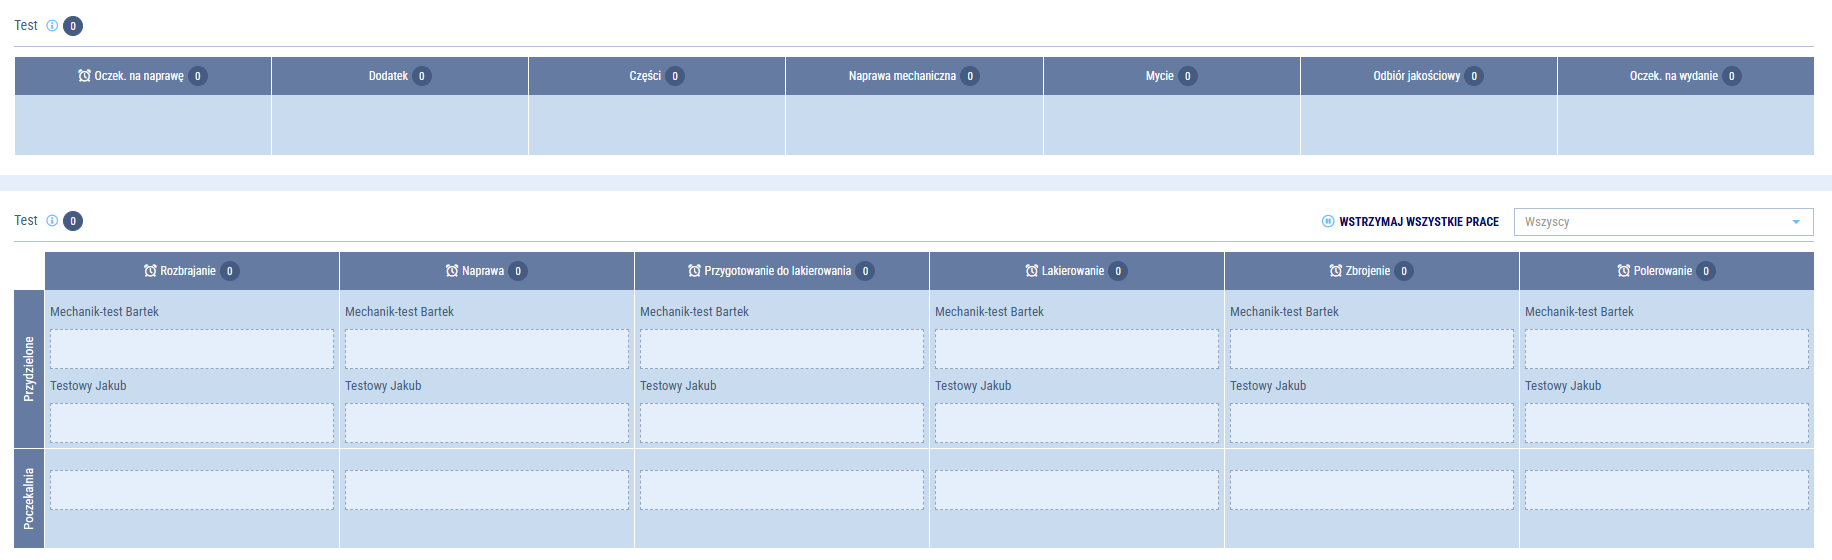Open the Wszyscy employee filter dropdown
Screen dimensions: 1832x560
coord(1650,222)
